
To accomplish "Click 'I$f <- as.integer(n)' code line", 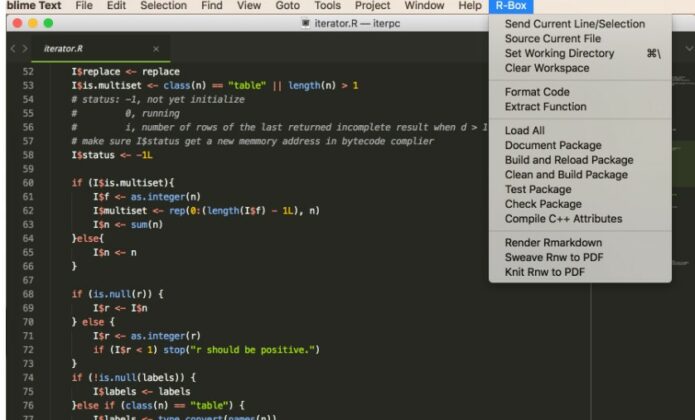I will click(x=147, y=197).
